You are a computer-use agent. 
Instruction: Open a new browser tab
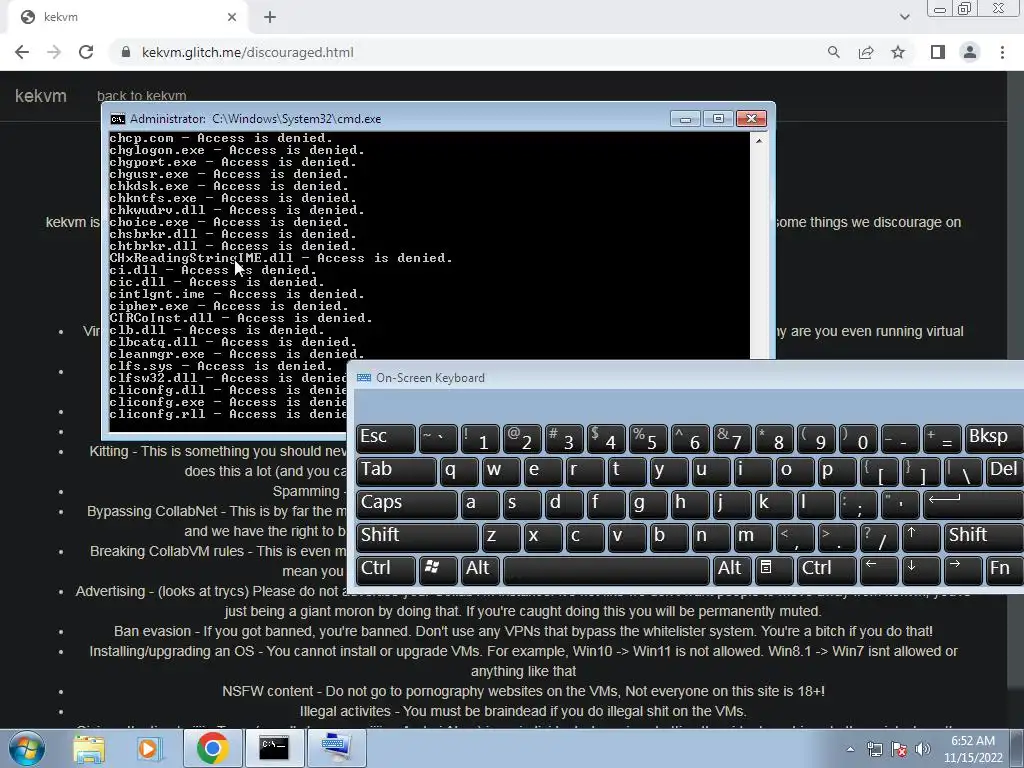pos(270,17)
